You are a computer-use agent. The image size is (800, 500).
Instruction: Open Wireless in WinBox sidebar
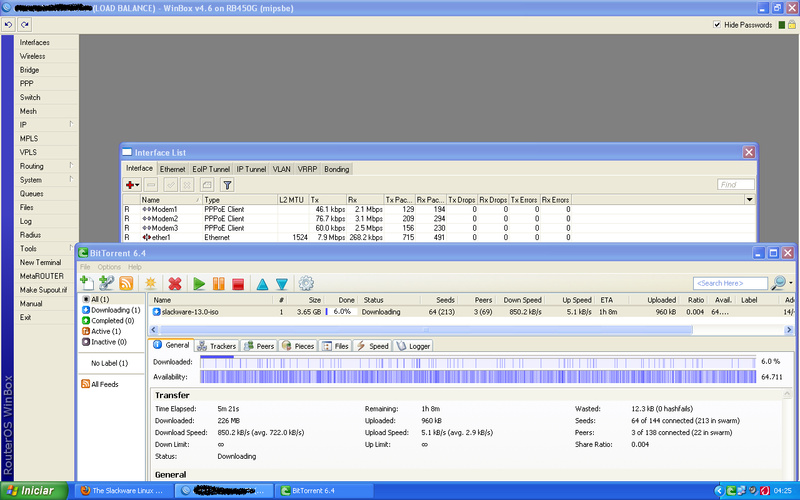point(33,56)
